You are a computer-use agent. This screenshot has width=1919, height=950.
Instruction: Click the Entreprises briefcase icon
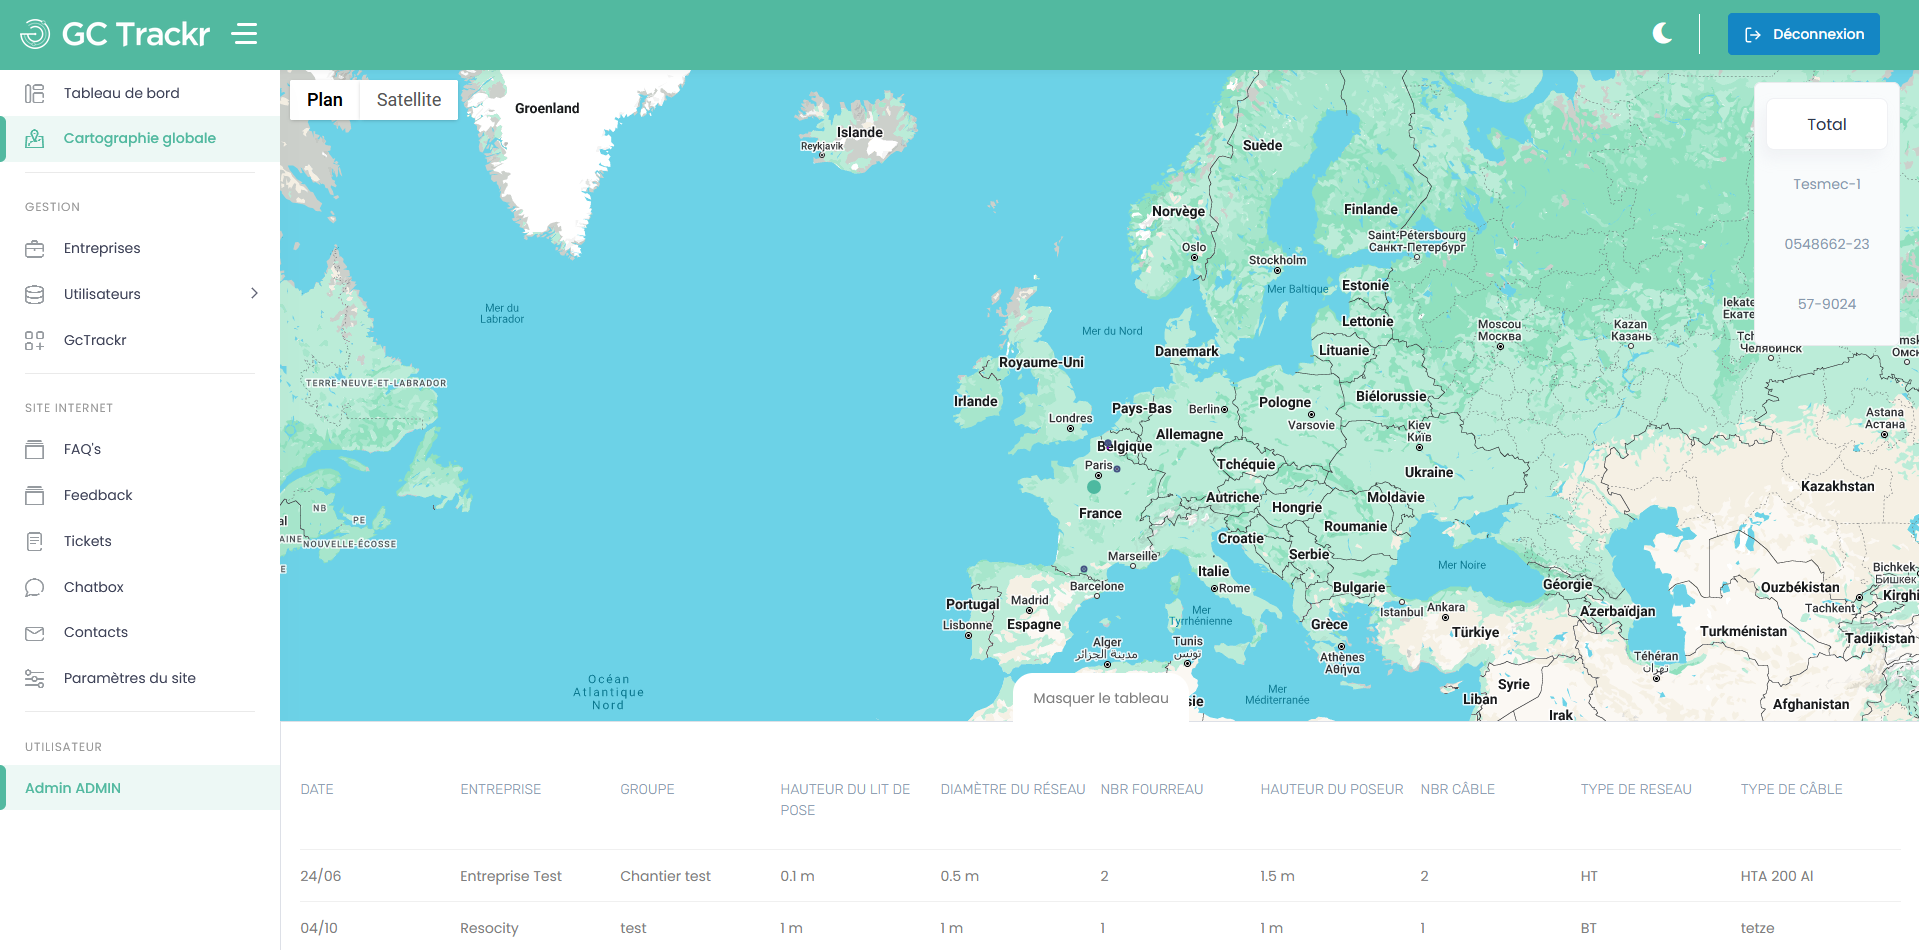(x=35, y=249)
